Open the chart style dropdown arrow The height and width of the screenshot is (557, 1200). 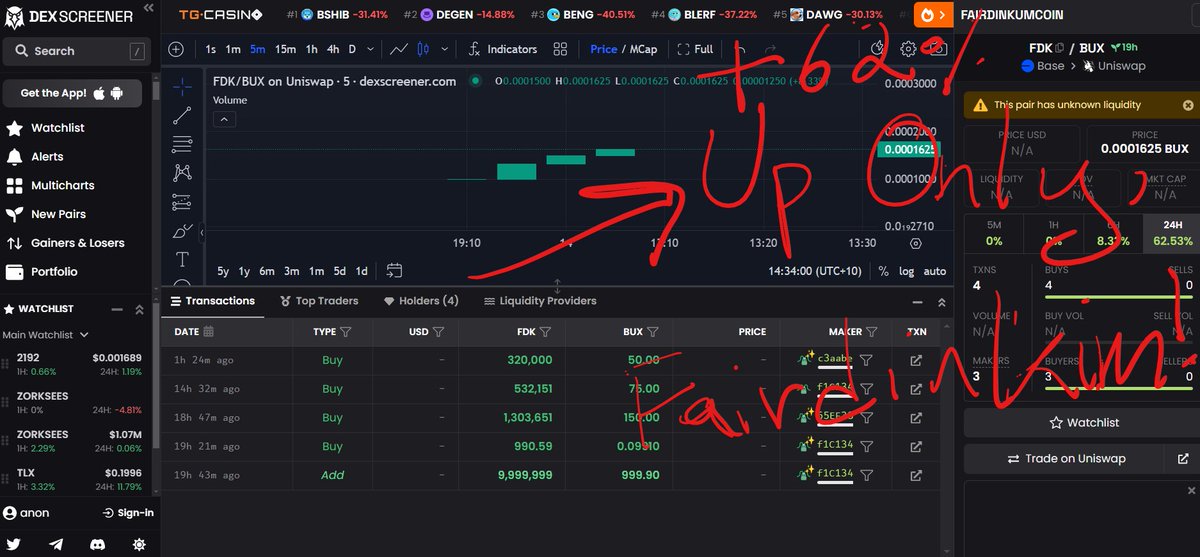[446, 49]
